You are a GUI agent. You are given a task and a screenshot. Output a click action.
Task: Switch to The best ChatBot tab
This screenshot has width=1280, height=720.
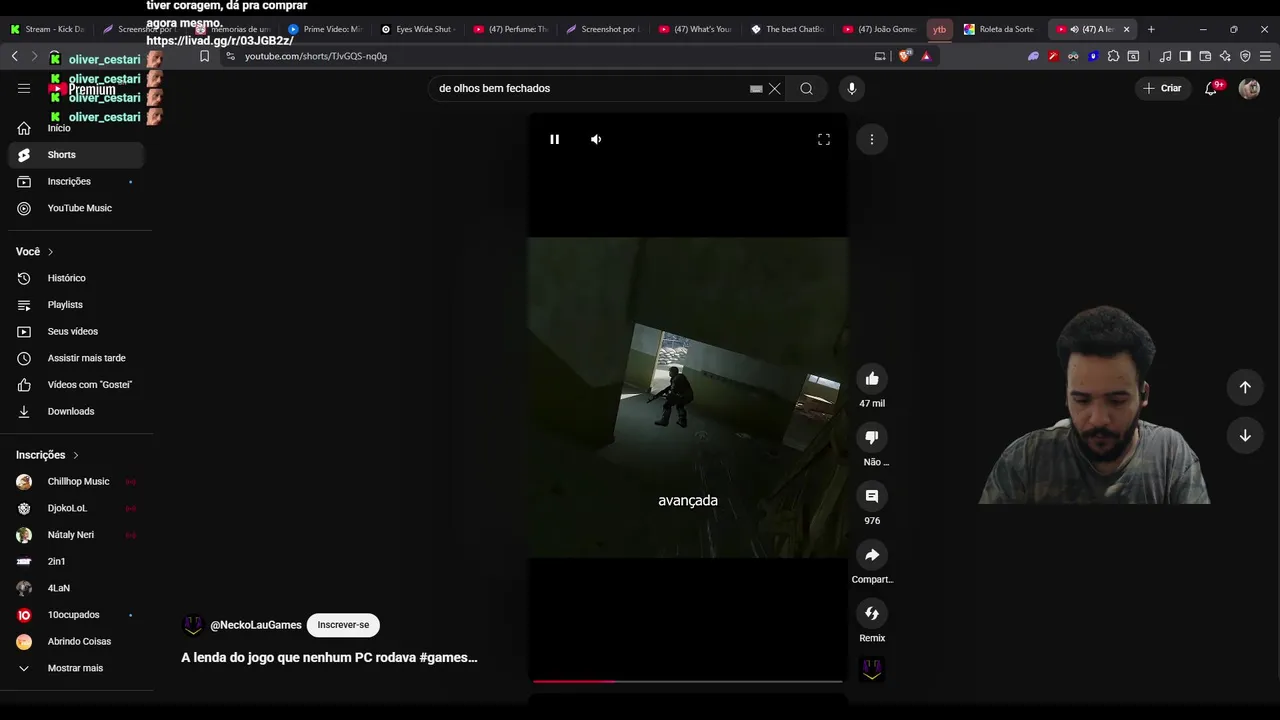point(788,29)
